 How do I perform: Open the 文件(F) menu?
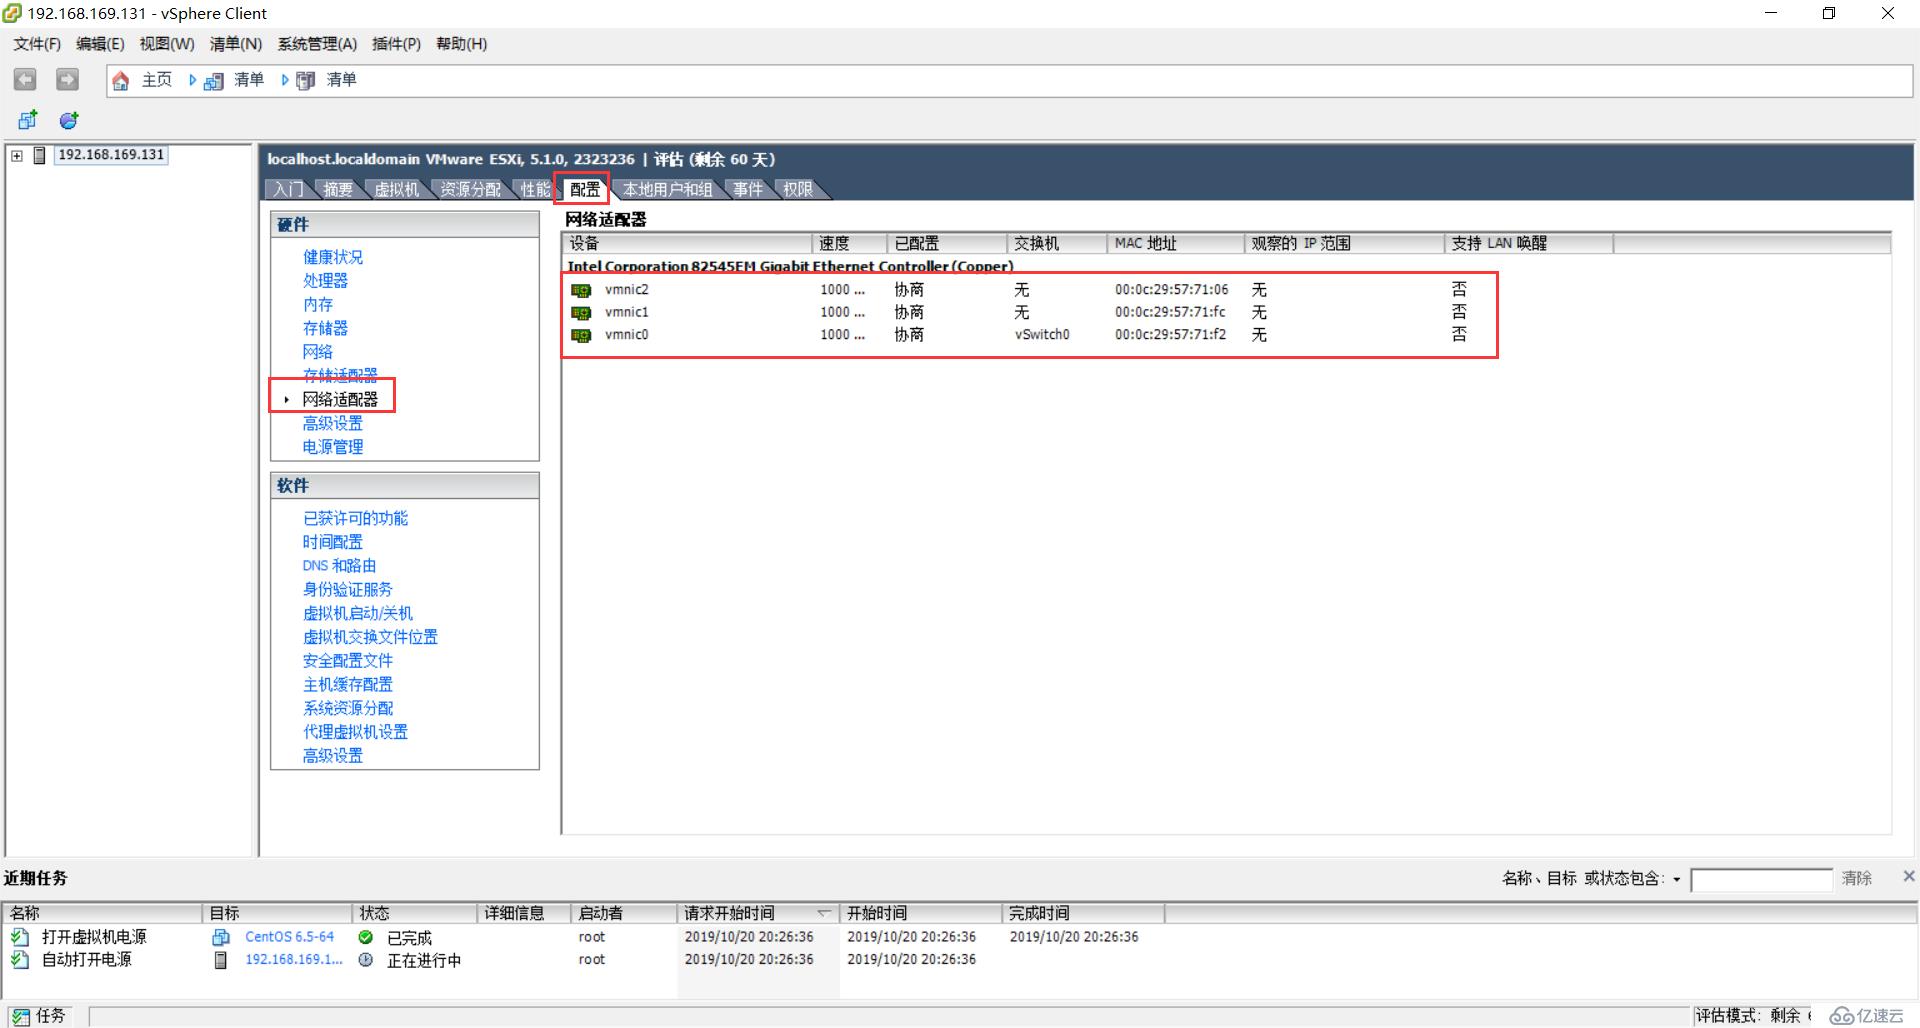[x=37, y=44]
